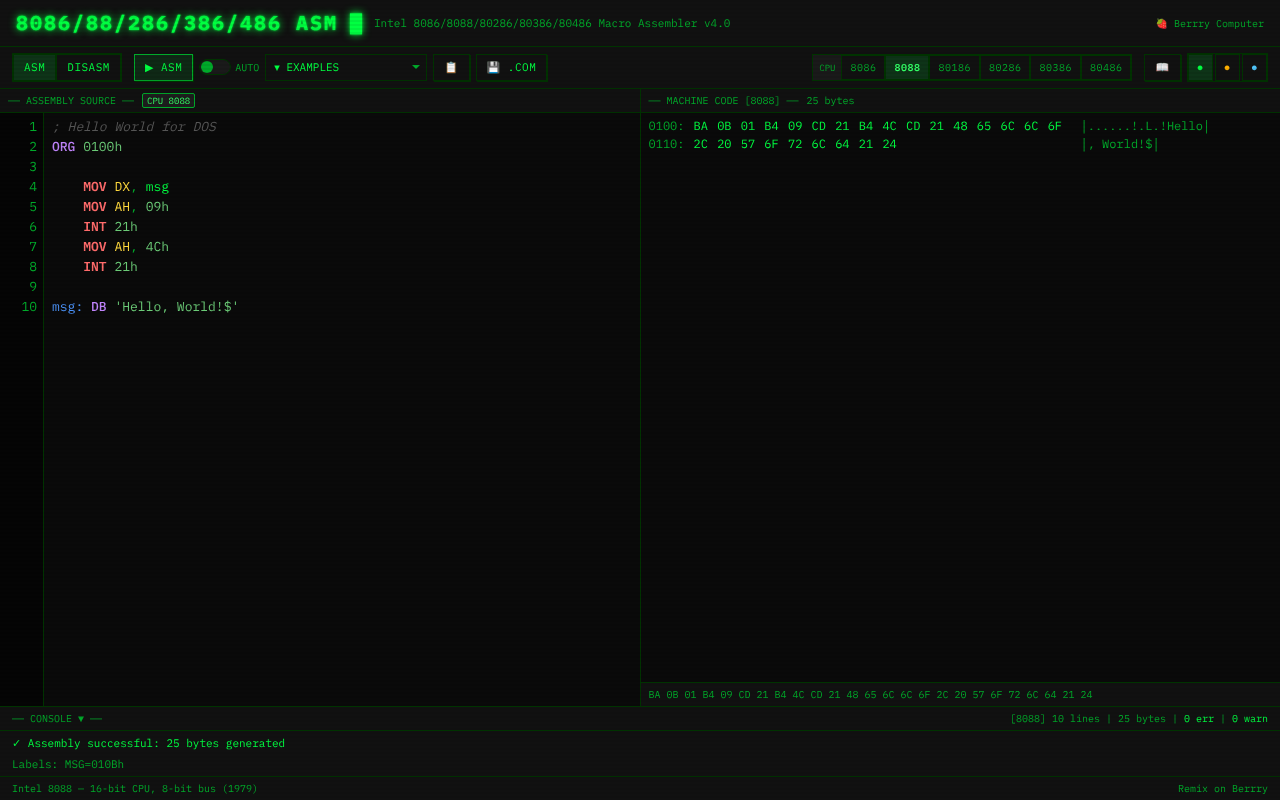Collapse the CONSOLE panel arrow
1280x800 pixels.
[81, 719]
